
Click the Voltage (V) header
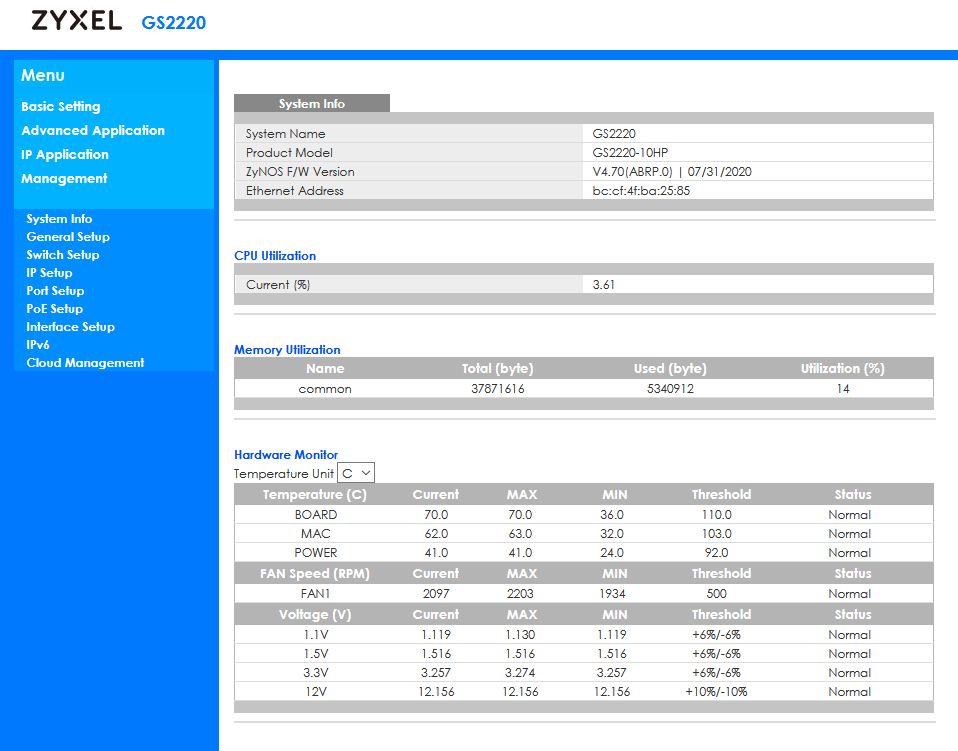pos(315,614)
